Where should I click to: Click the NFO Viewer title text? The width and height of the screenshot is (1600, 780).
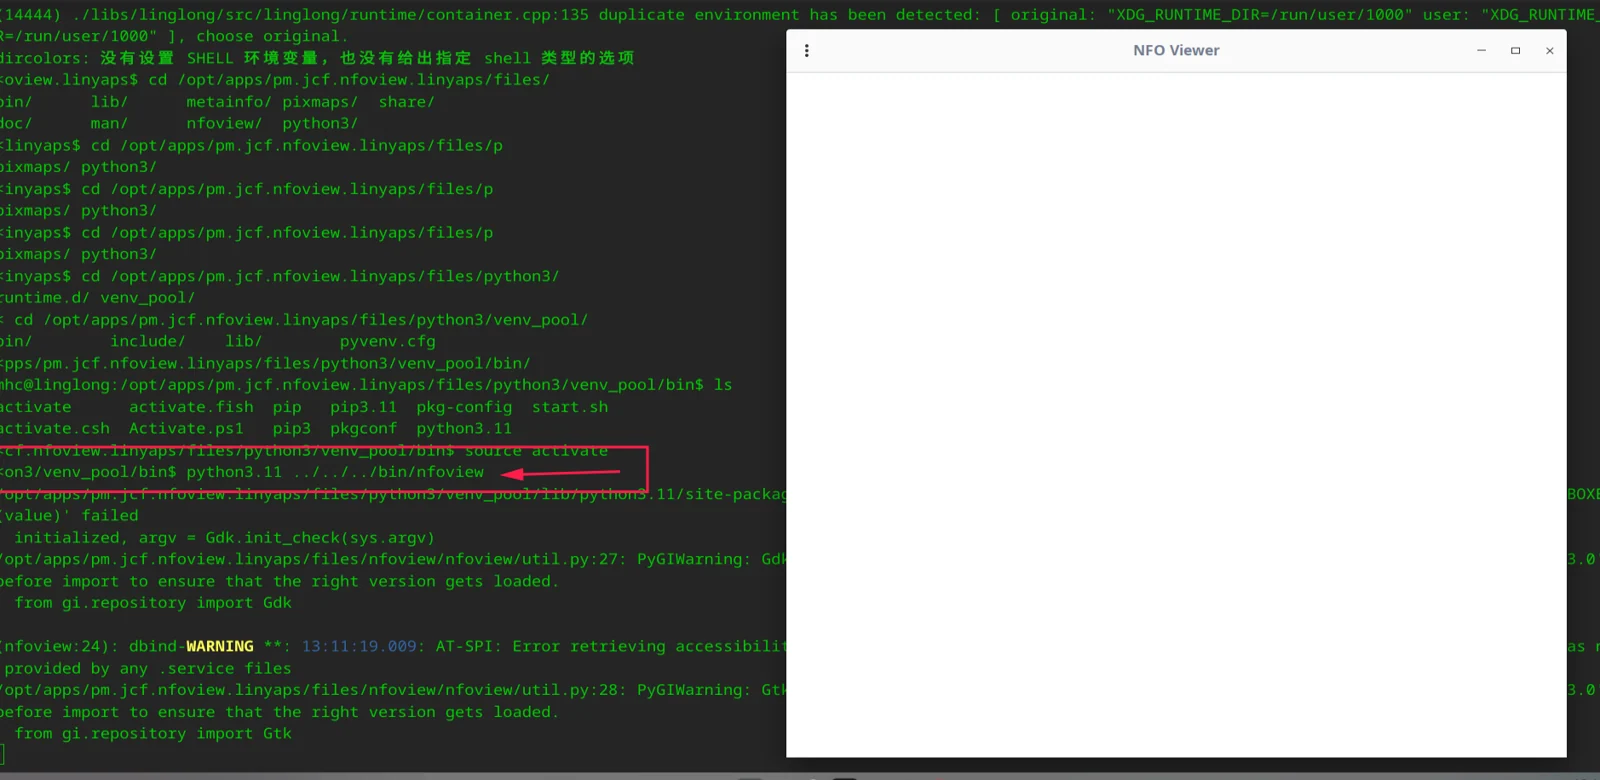1176,50
